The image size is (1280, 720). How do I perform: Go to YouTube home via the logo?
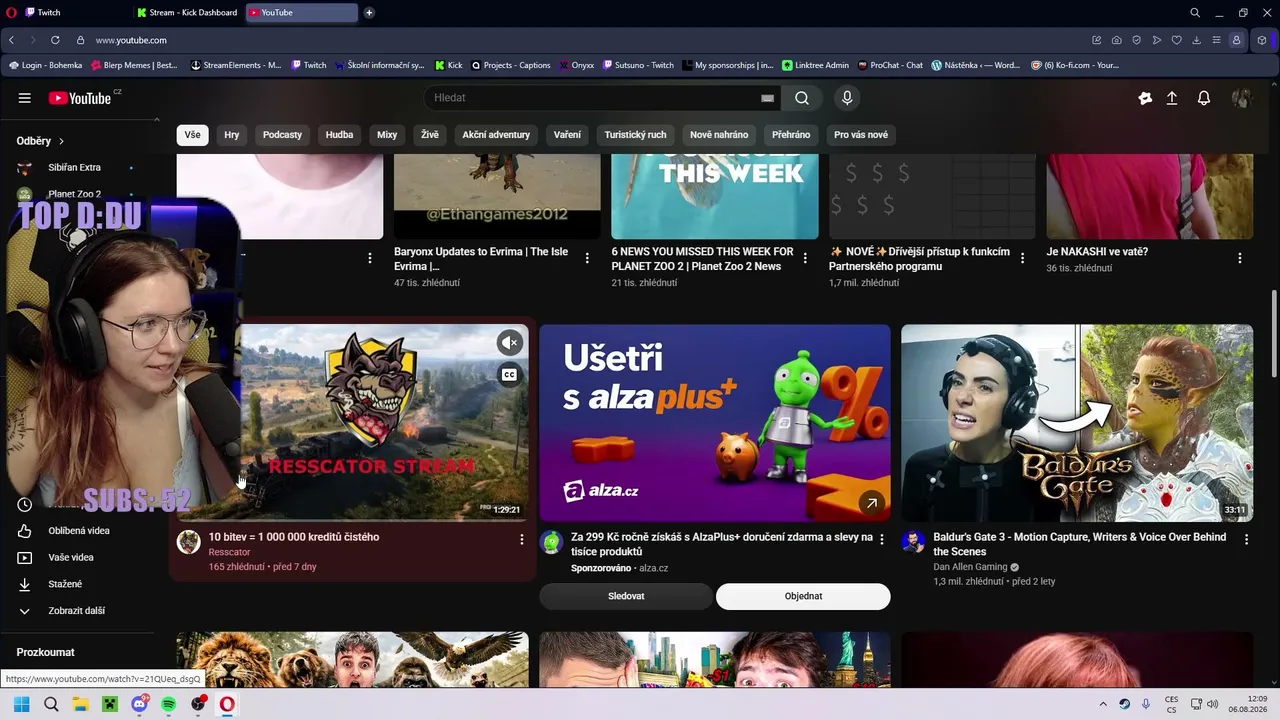pos(80,98)
